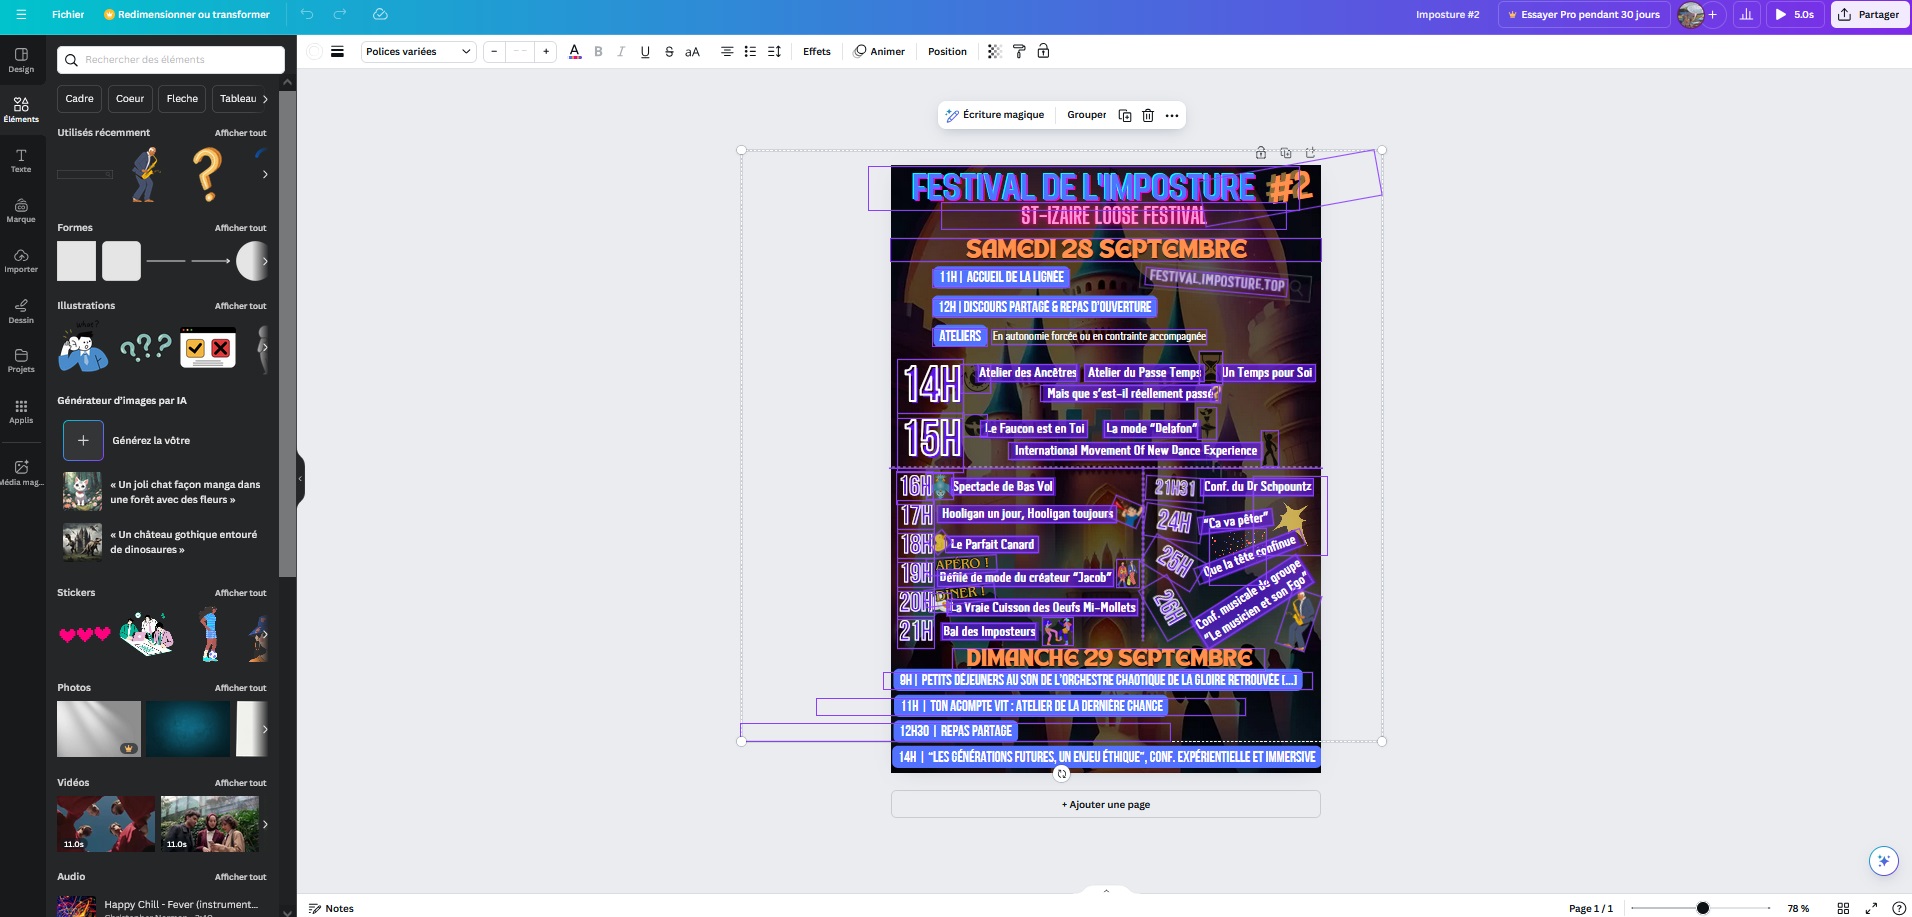
Task: Open the empty color circle swatch
Action: point(314,52)
